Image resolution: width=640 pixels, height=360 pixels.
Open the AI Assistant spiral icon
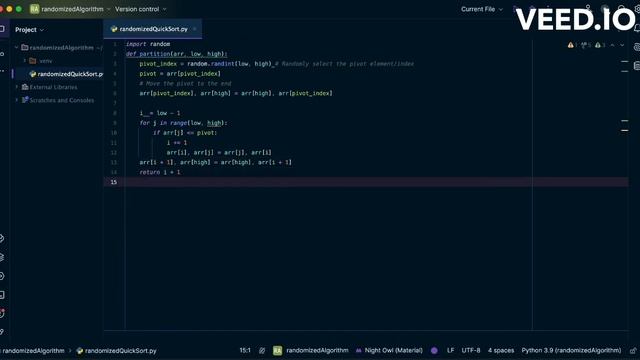pyautogui.click(x=637, y=47)
